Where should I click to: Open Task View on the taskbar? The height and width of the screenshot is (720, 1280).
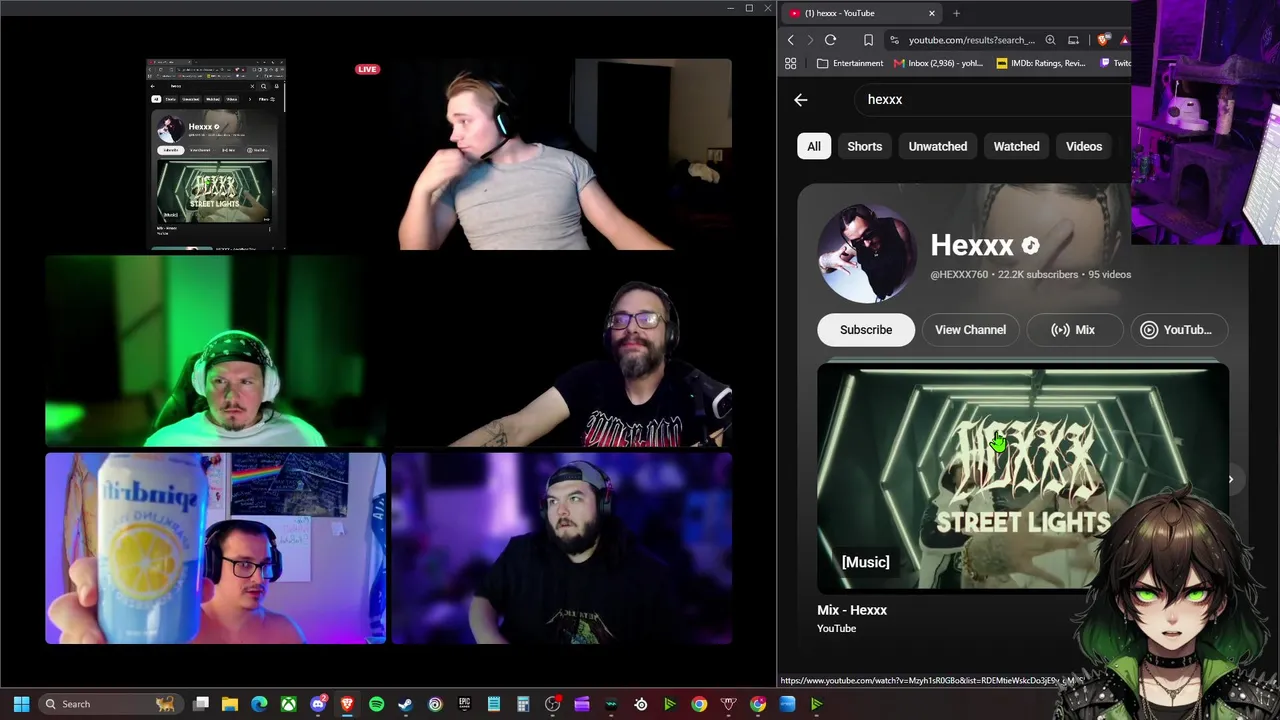click(x=200, y=704)
